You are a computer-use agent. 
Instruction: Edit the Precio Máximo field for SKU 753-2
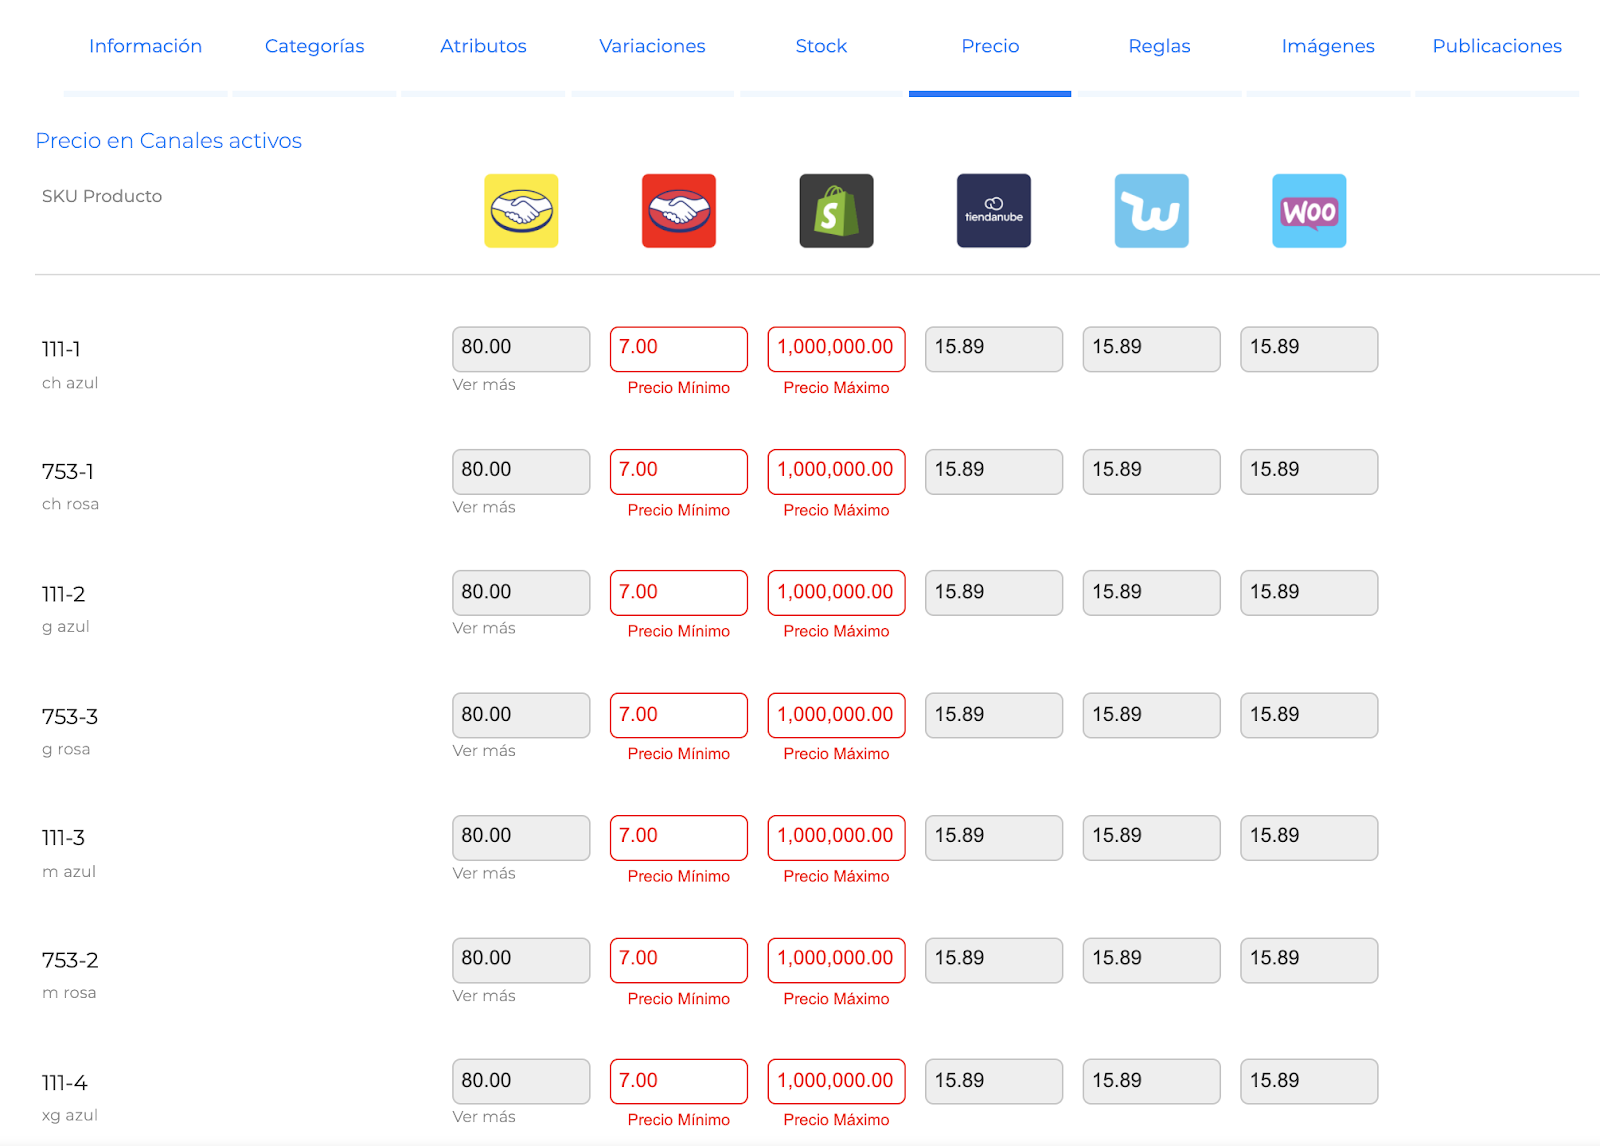[x=836, y=960]
